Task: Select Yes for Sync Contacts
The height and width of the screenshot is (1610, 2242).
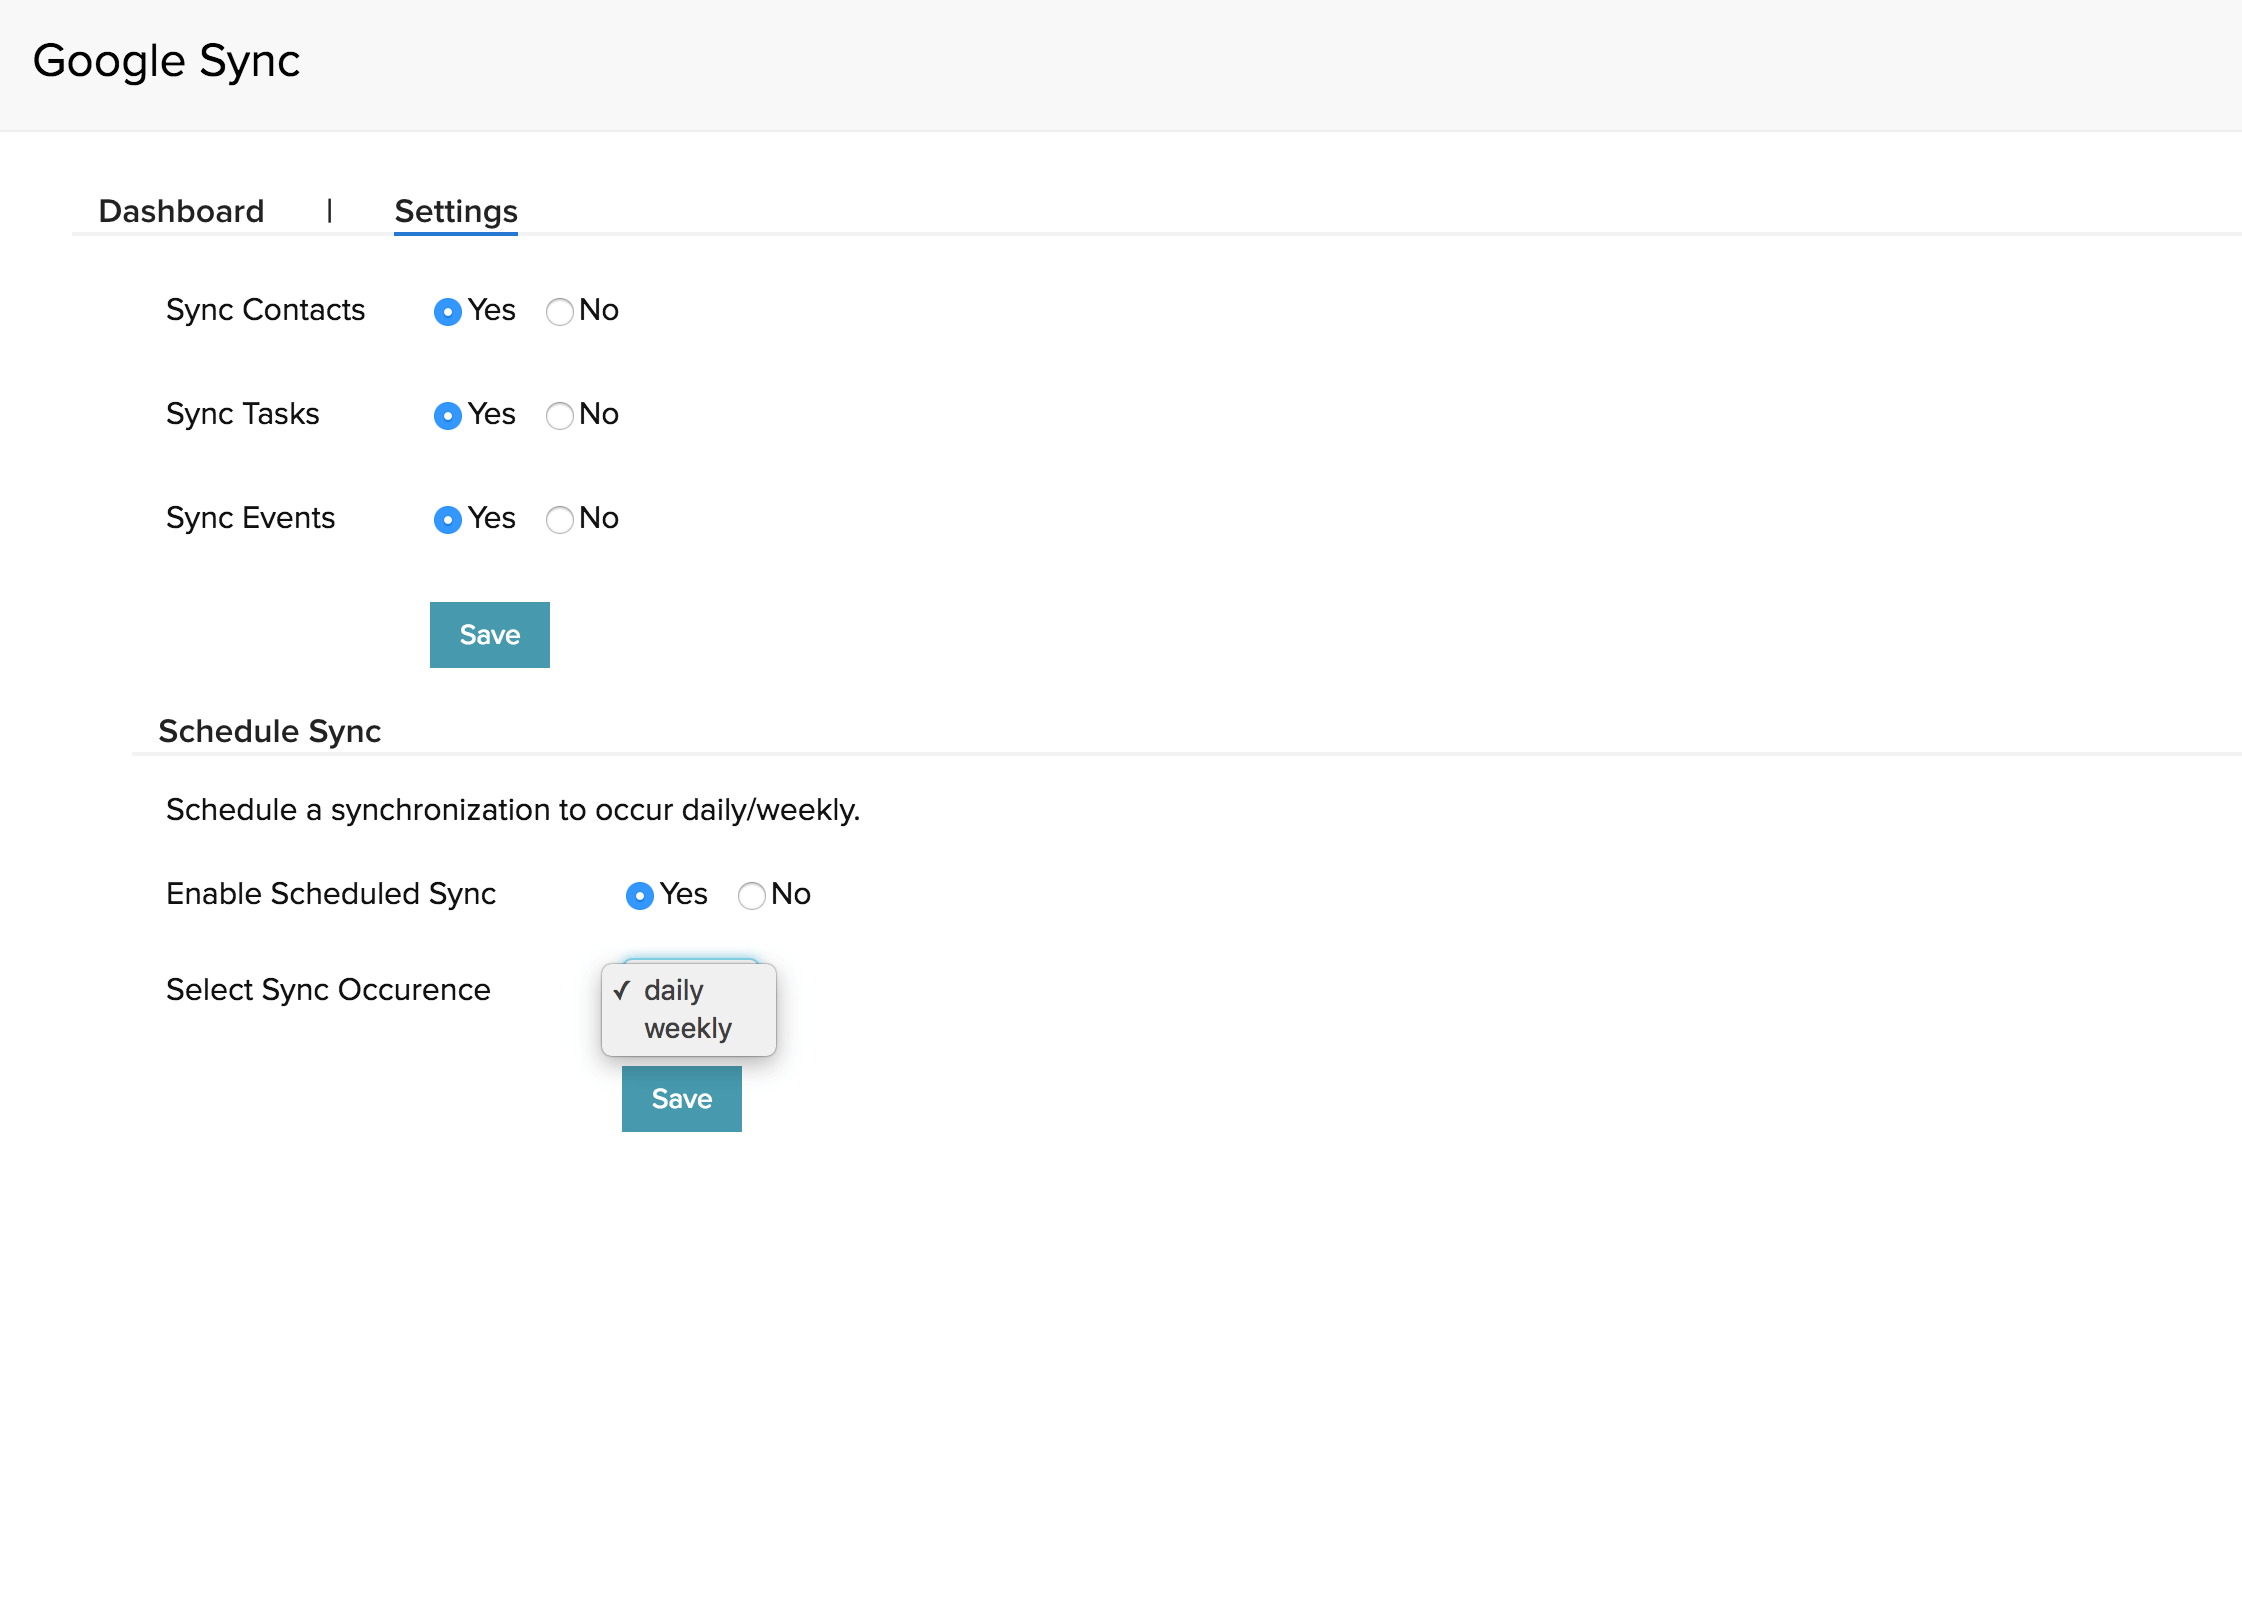Action: (448, 312)
